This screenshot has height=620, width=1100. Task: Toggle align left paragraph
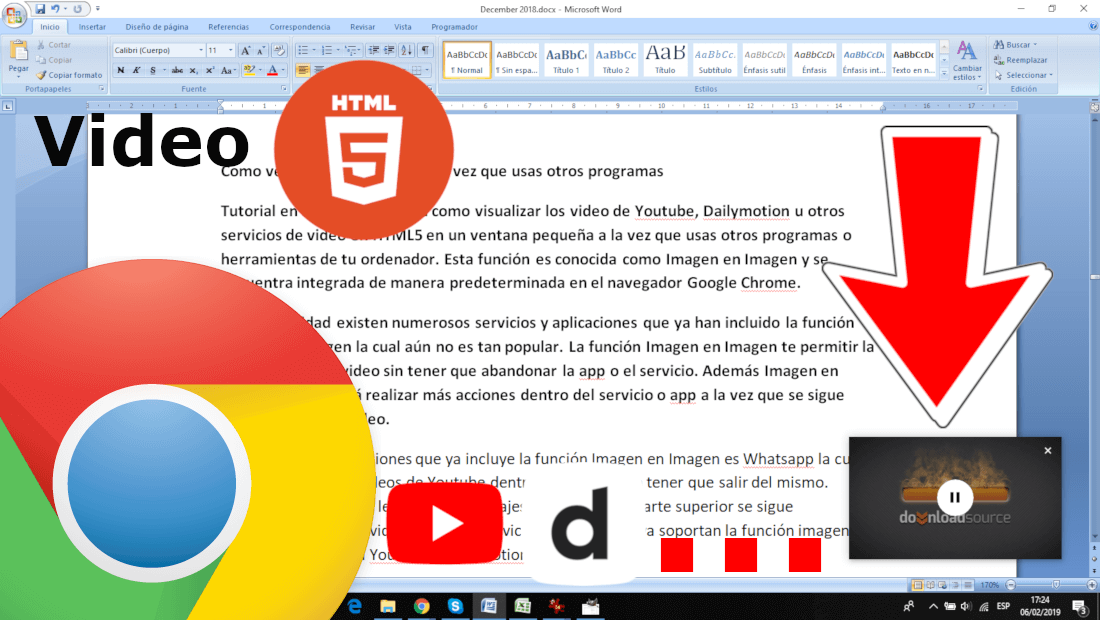click(302, 70)
